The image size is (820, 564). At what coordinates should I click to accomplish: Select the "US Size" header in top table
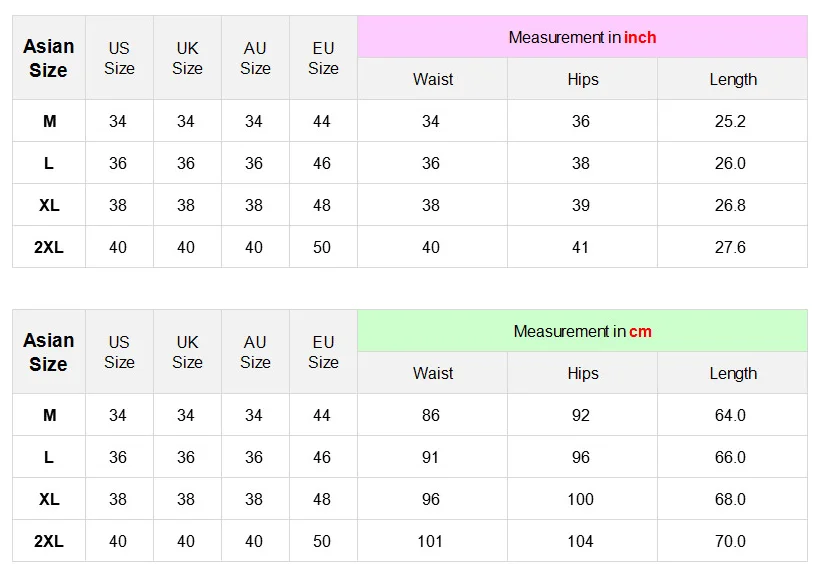(119, 58)
